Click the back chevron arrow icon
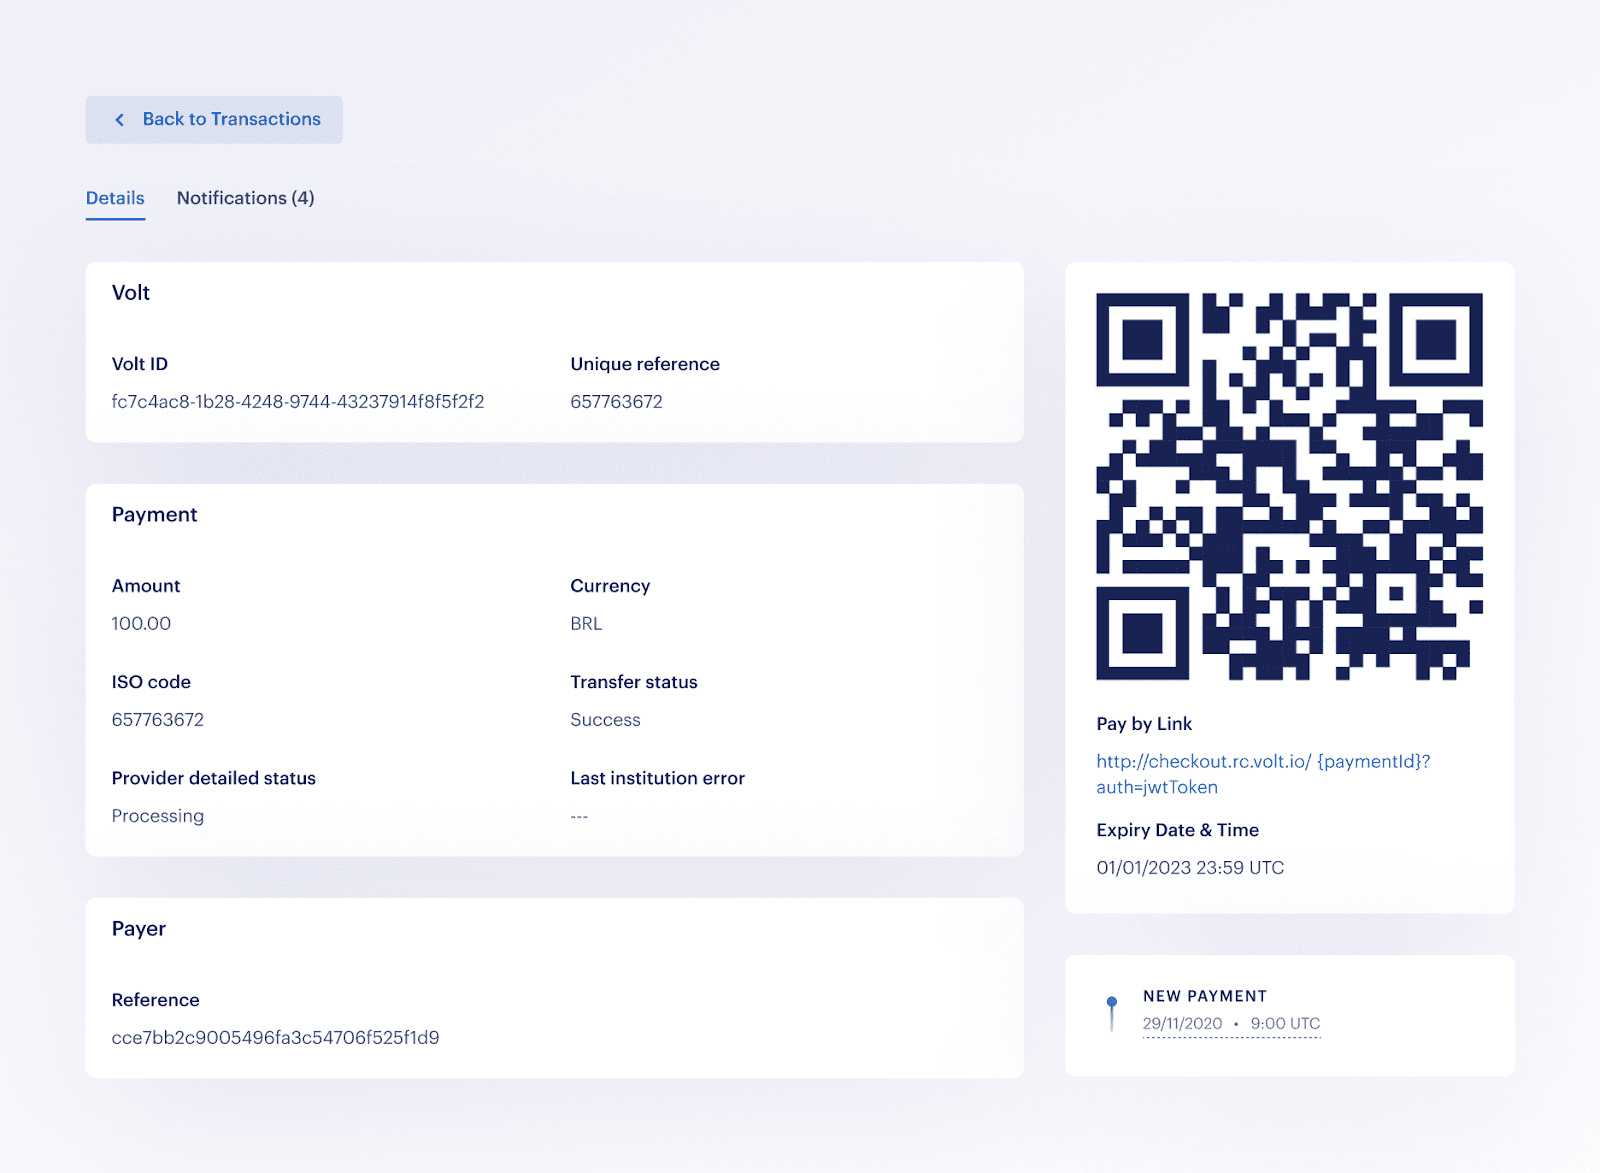Screen dimensions: 1600x1173 119,119
